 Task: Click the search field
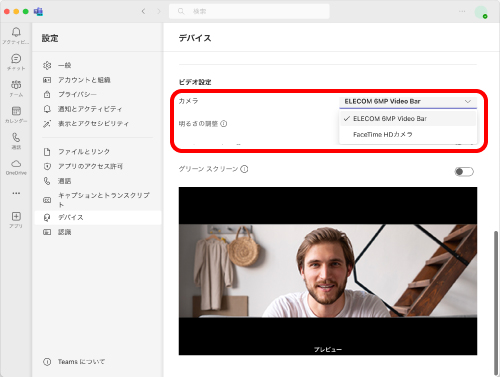click(x=249, y=11)
